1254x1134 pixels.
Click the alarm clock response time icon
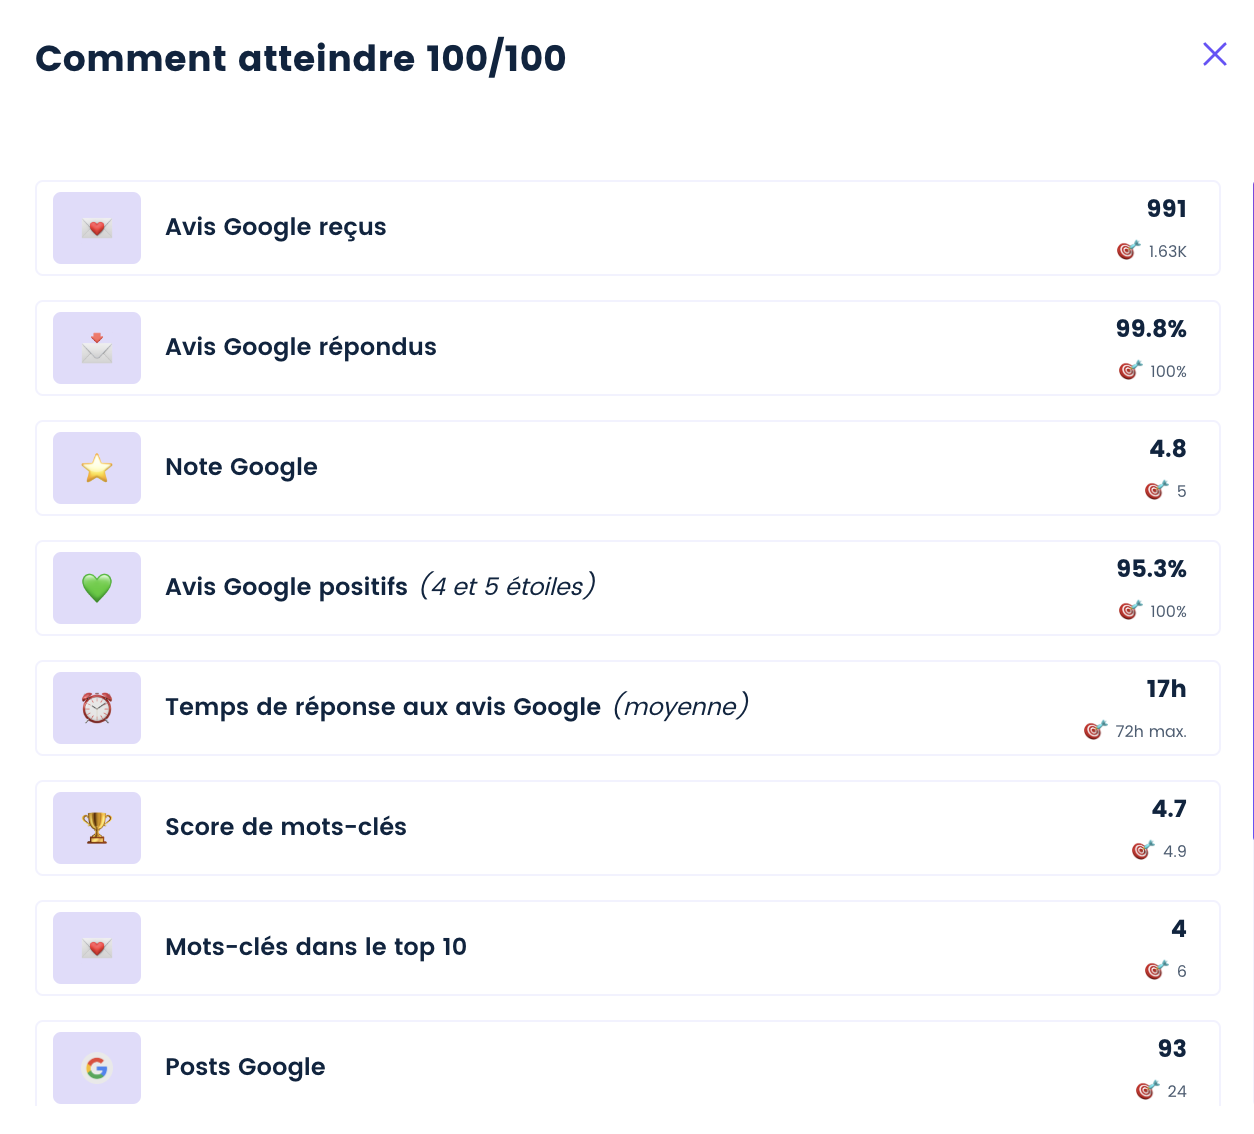97,708
